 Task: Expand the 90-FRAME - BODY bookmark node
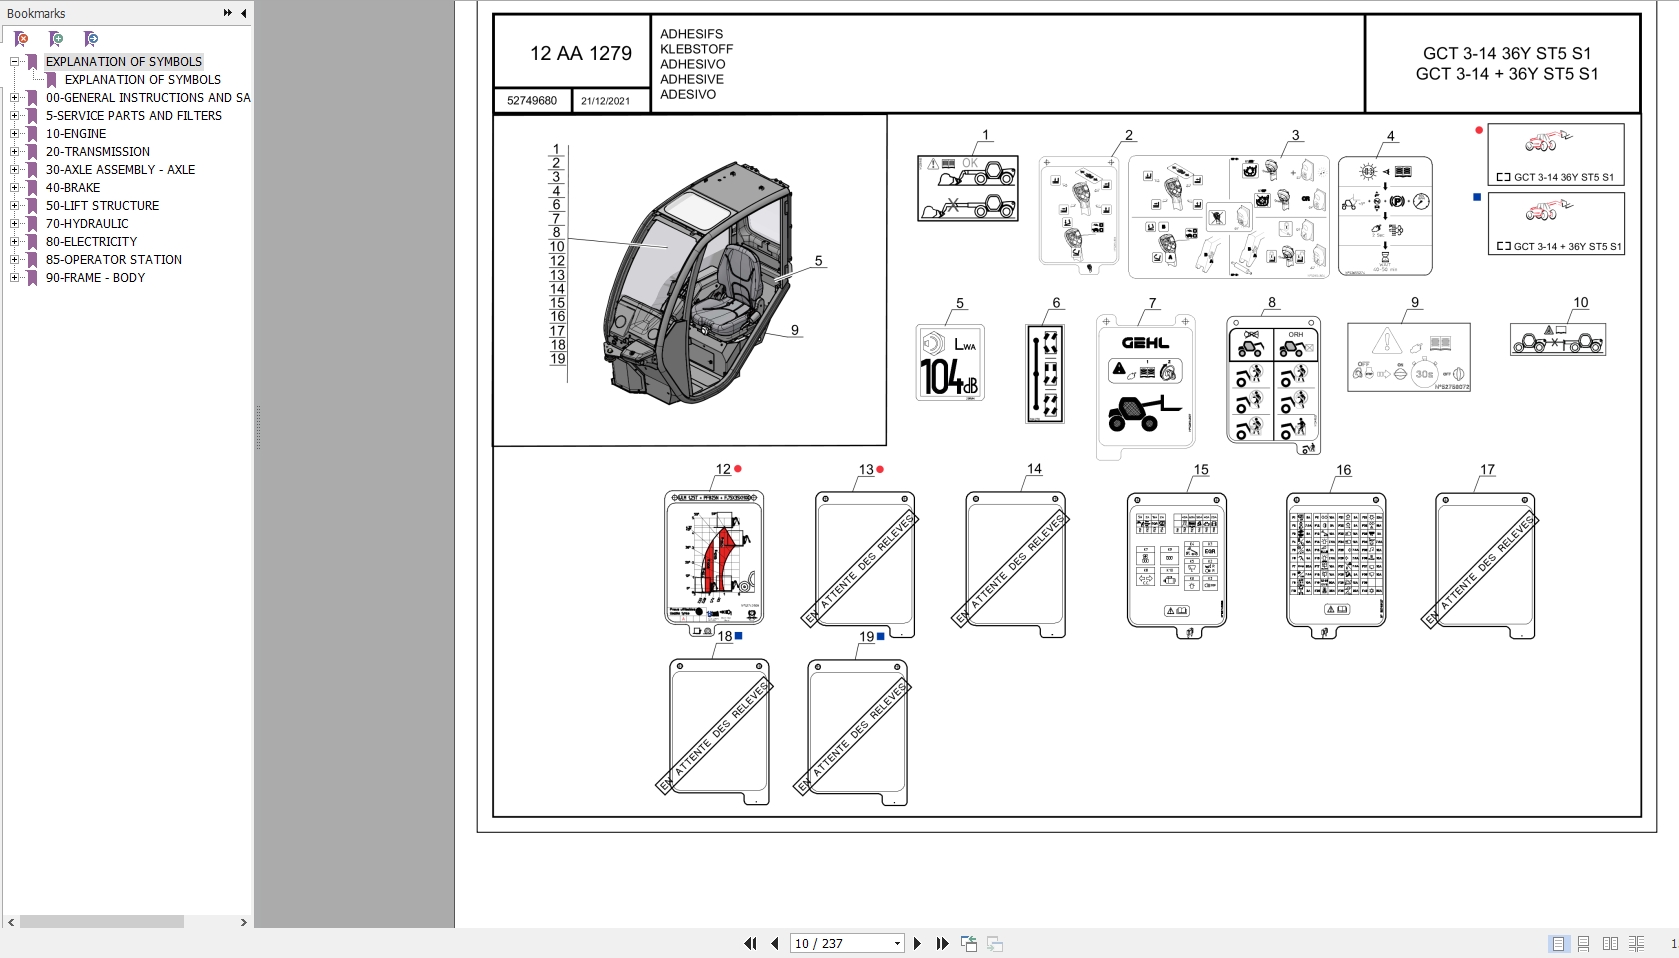15,277
